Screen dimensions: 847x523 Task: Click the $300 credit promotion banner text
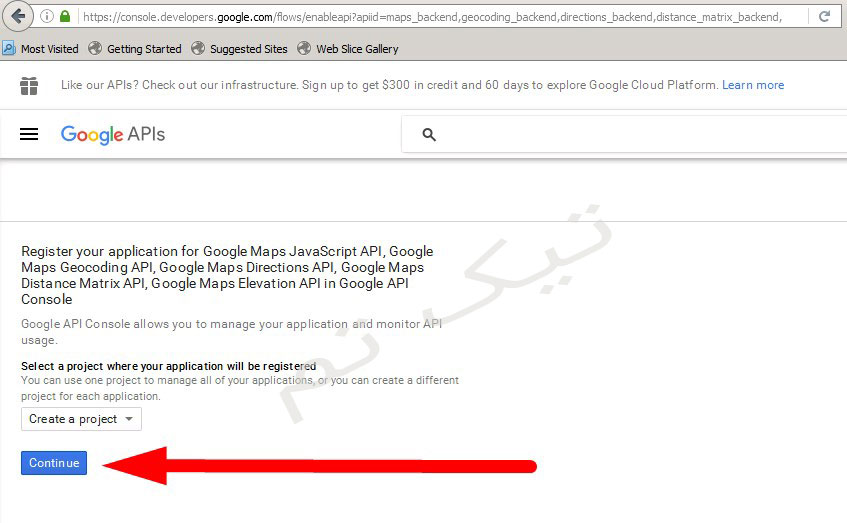point(391,85)
